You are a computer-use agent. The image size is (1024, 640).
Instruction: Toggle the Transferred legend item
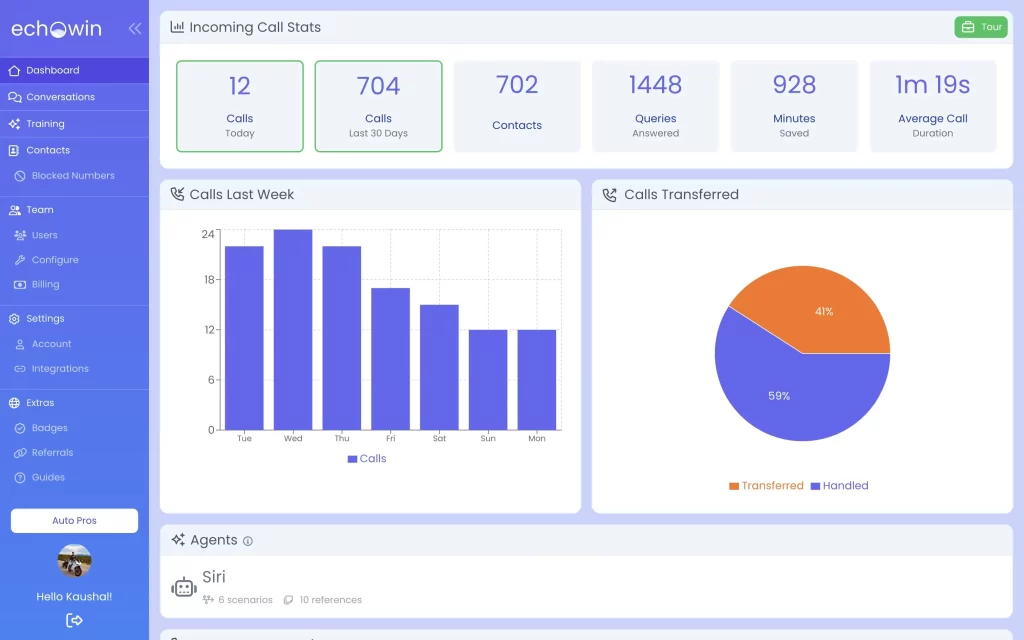point(766,486)
